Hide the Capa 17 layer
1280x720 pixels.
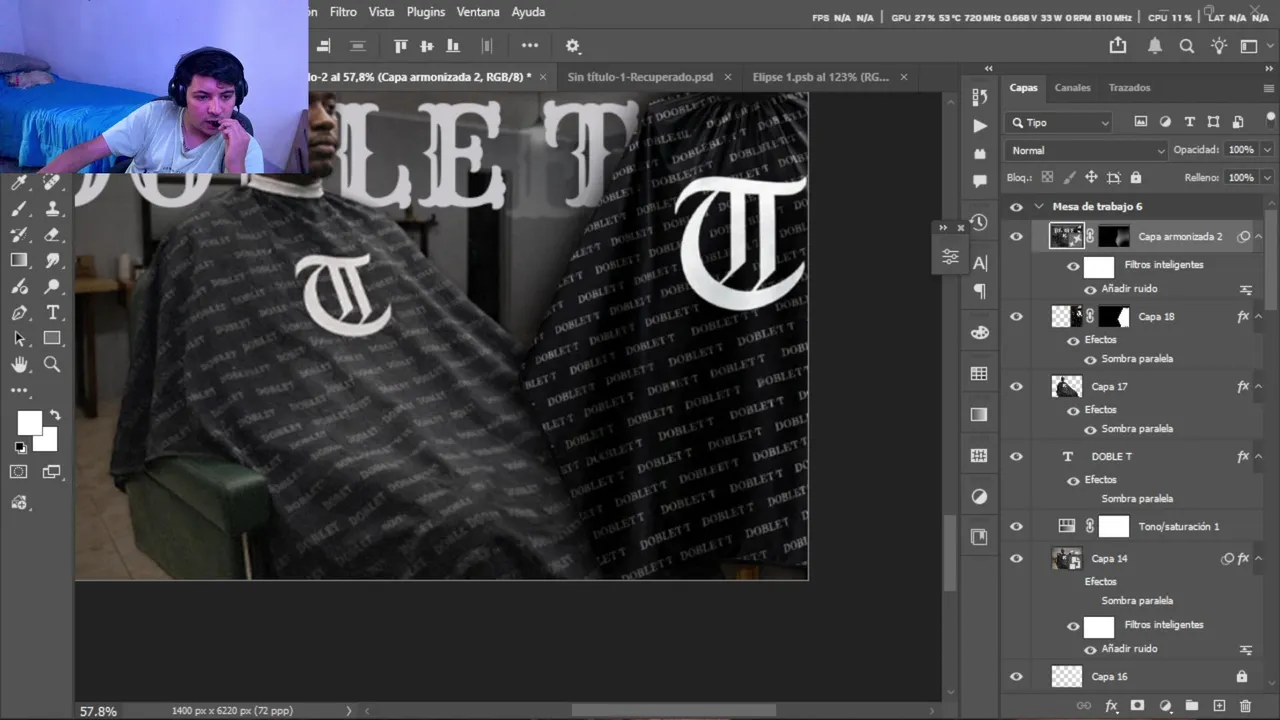1017,387
